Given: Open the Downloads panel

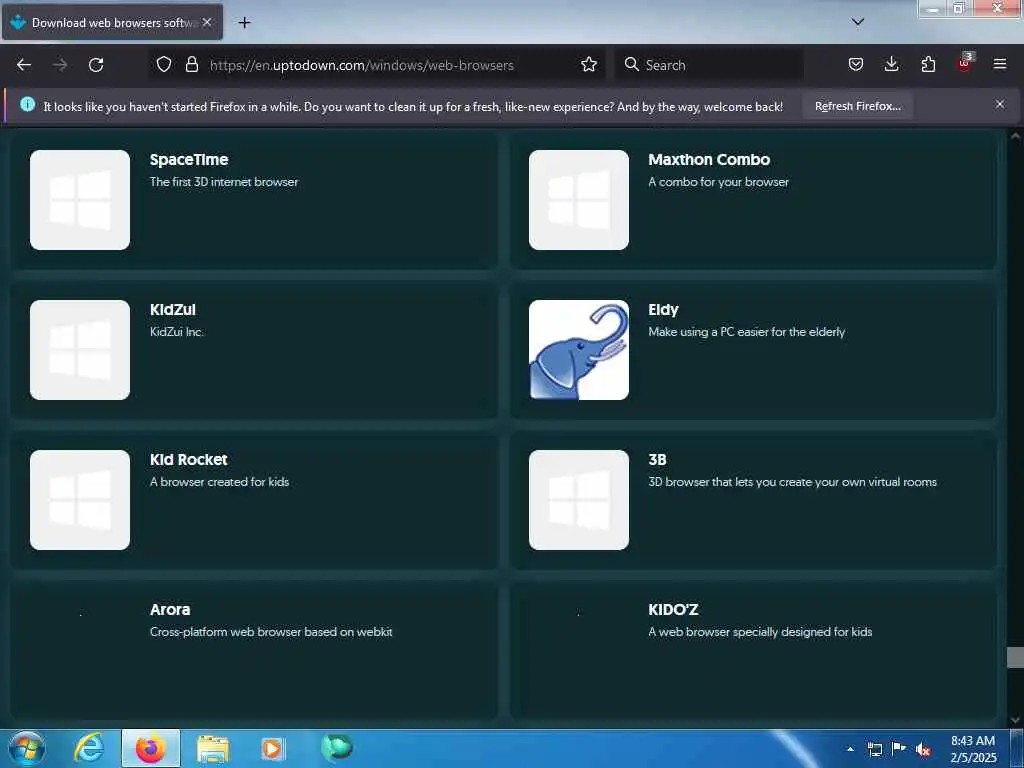Looking at the screenshot, I should (891, 64).
